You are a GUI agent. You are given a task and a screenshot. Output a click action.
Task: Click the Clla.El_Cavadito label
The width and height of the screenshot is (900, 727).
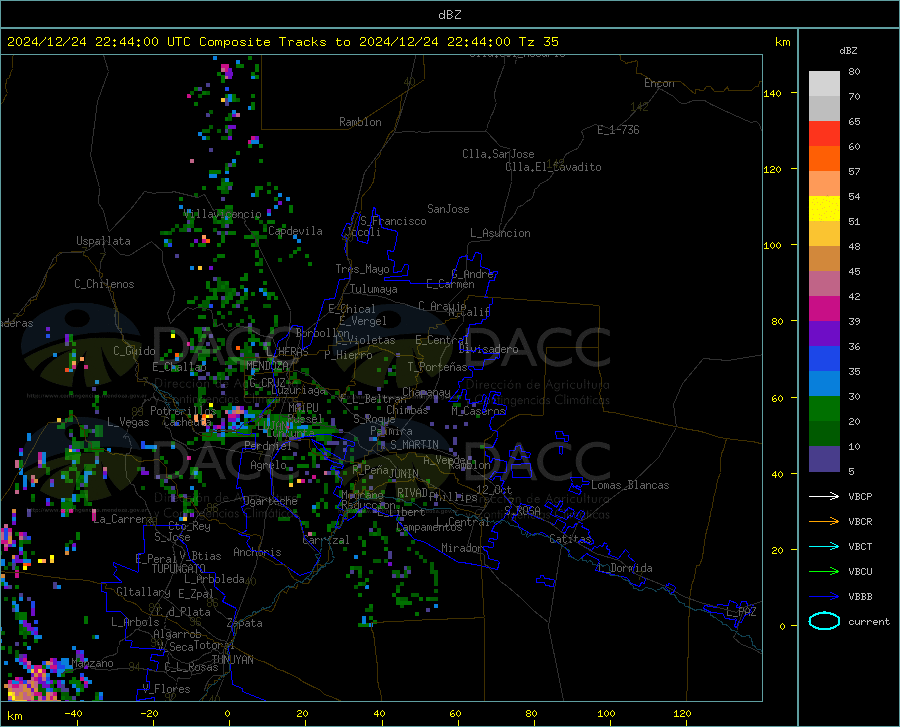coord(553,167)
